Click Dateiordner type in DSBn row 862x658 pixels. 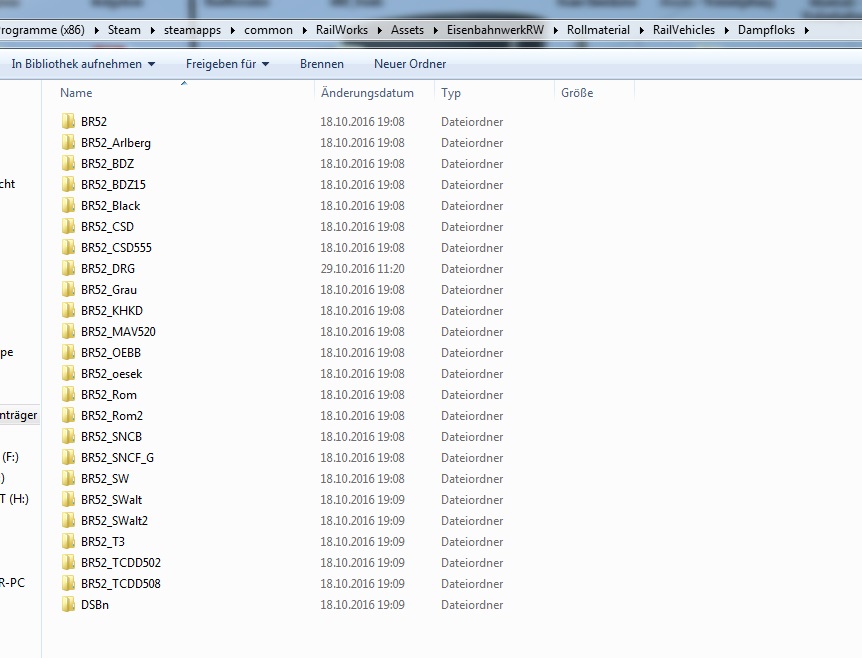[x=472, y=605]
